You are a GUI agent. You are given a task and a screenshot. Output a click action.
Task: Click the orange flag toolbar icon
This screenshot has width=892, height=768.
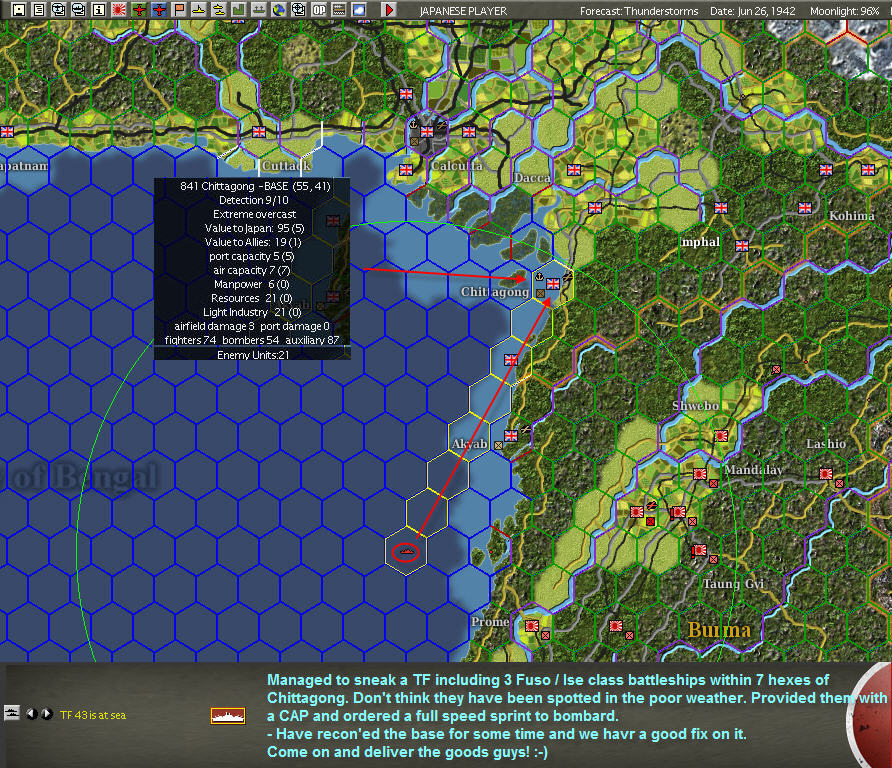[x=179, y=9]
